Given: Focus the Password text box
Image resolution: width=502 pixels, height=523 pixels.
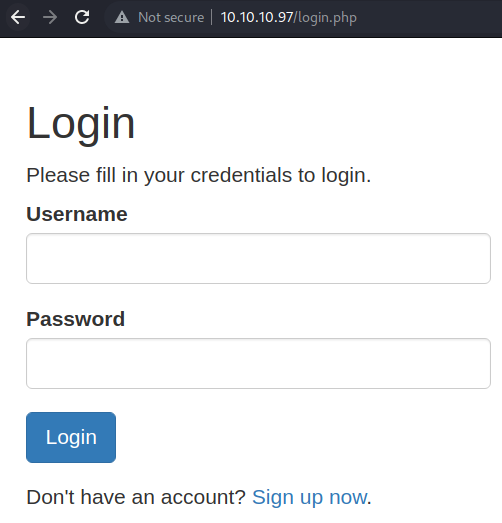Looking at the screenshot, I should click(x=258, y=363).
